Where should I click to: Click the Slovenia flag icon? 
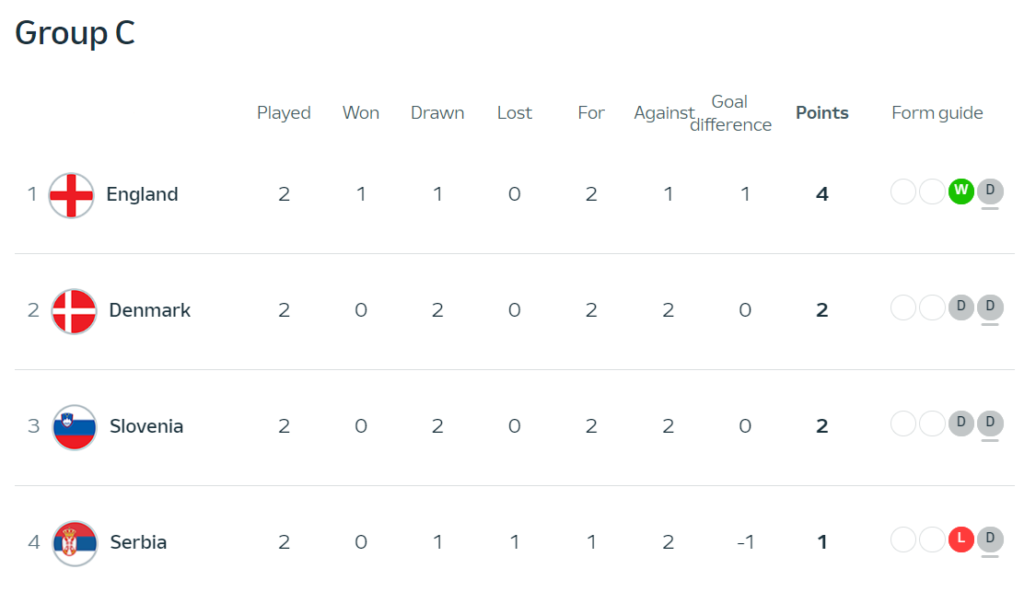(x=74, y=427)
